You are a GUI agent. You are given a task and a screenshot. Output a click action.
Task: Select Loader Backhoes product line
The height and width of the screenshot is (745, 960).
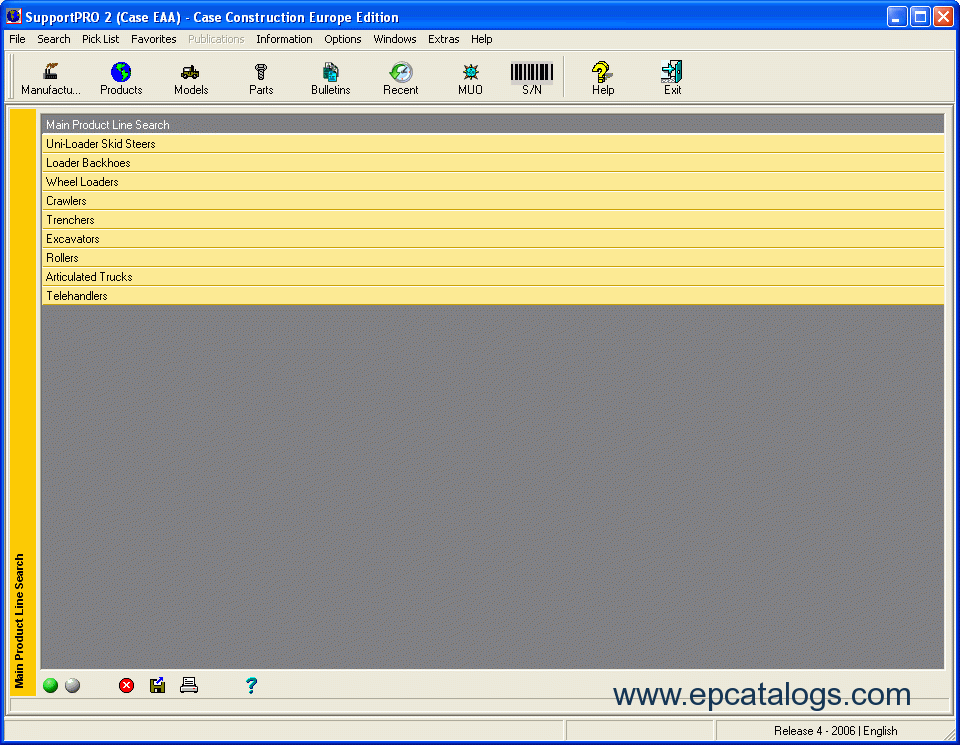493,163
